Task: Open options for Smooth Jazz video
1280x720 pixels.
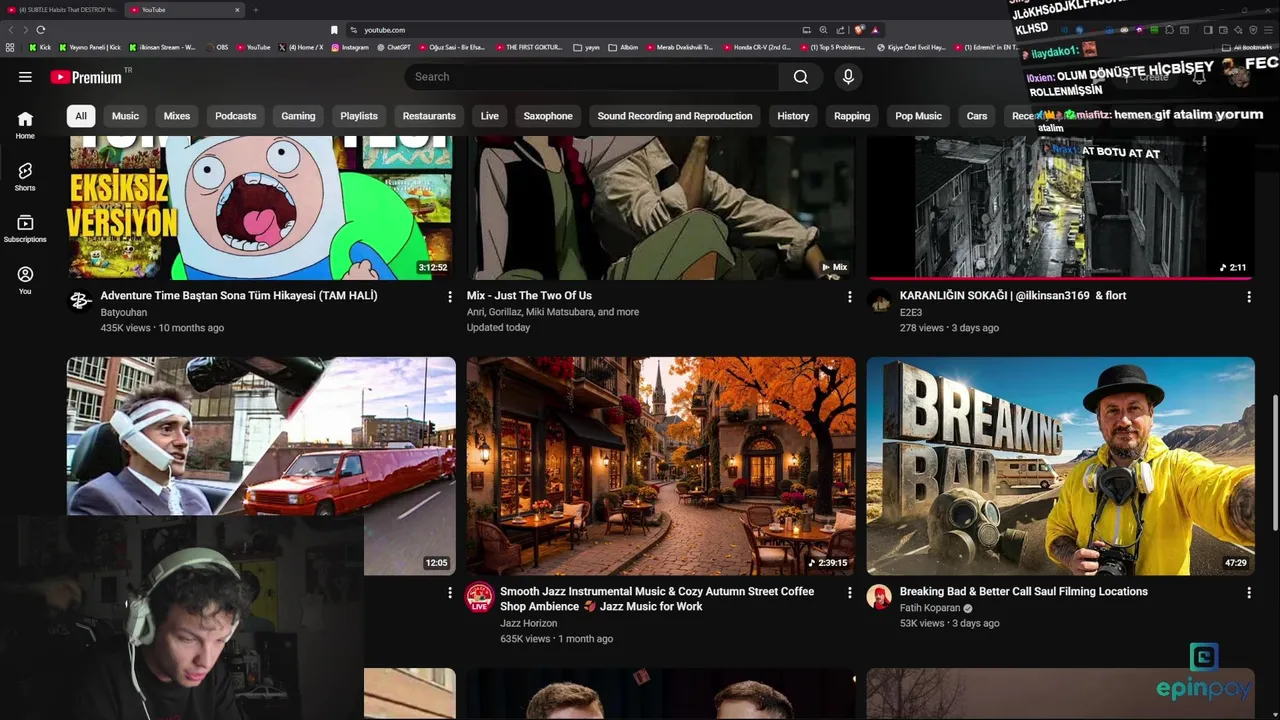Action: coord(849,593)
